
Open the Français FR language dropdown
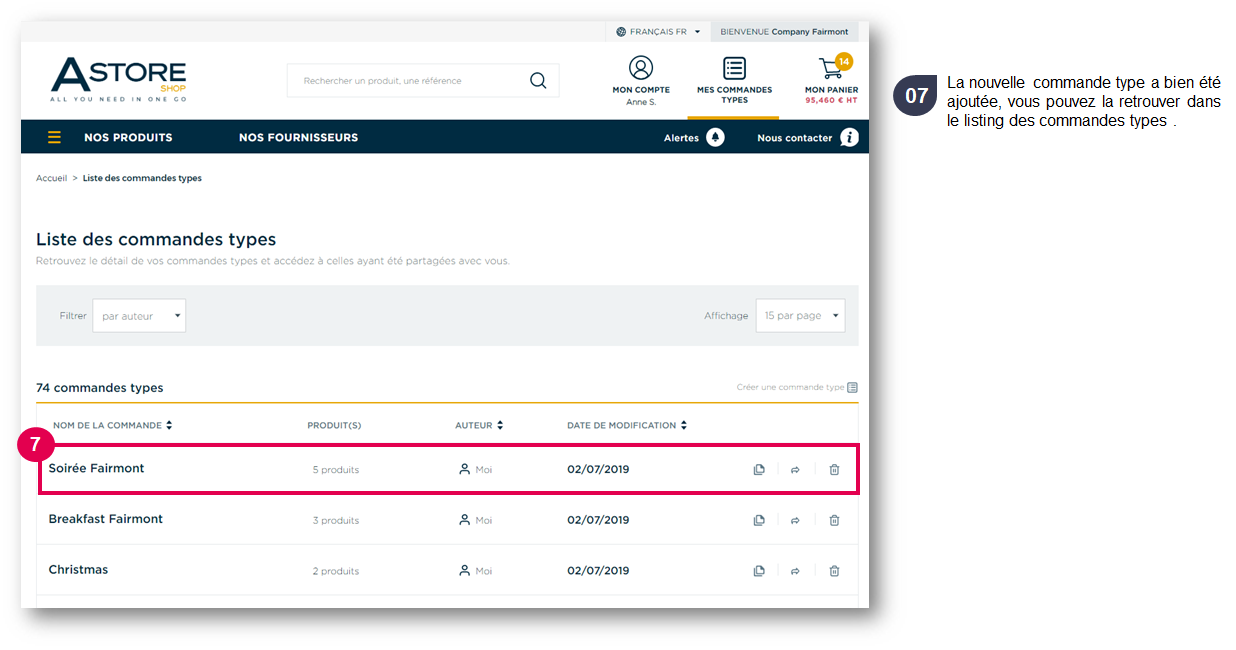[x=658, y=32]
